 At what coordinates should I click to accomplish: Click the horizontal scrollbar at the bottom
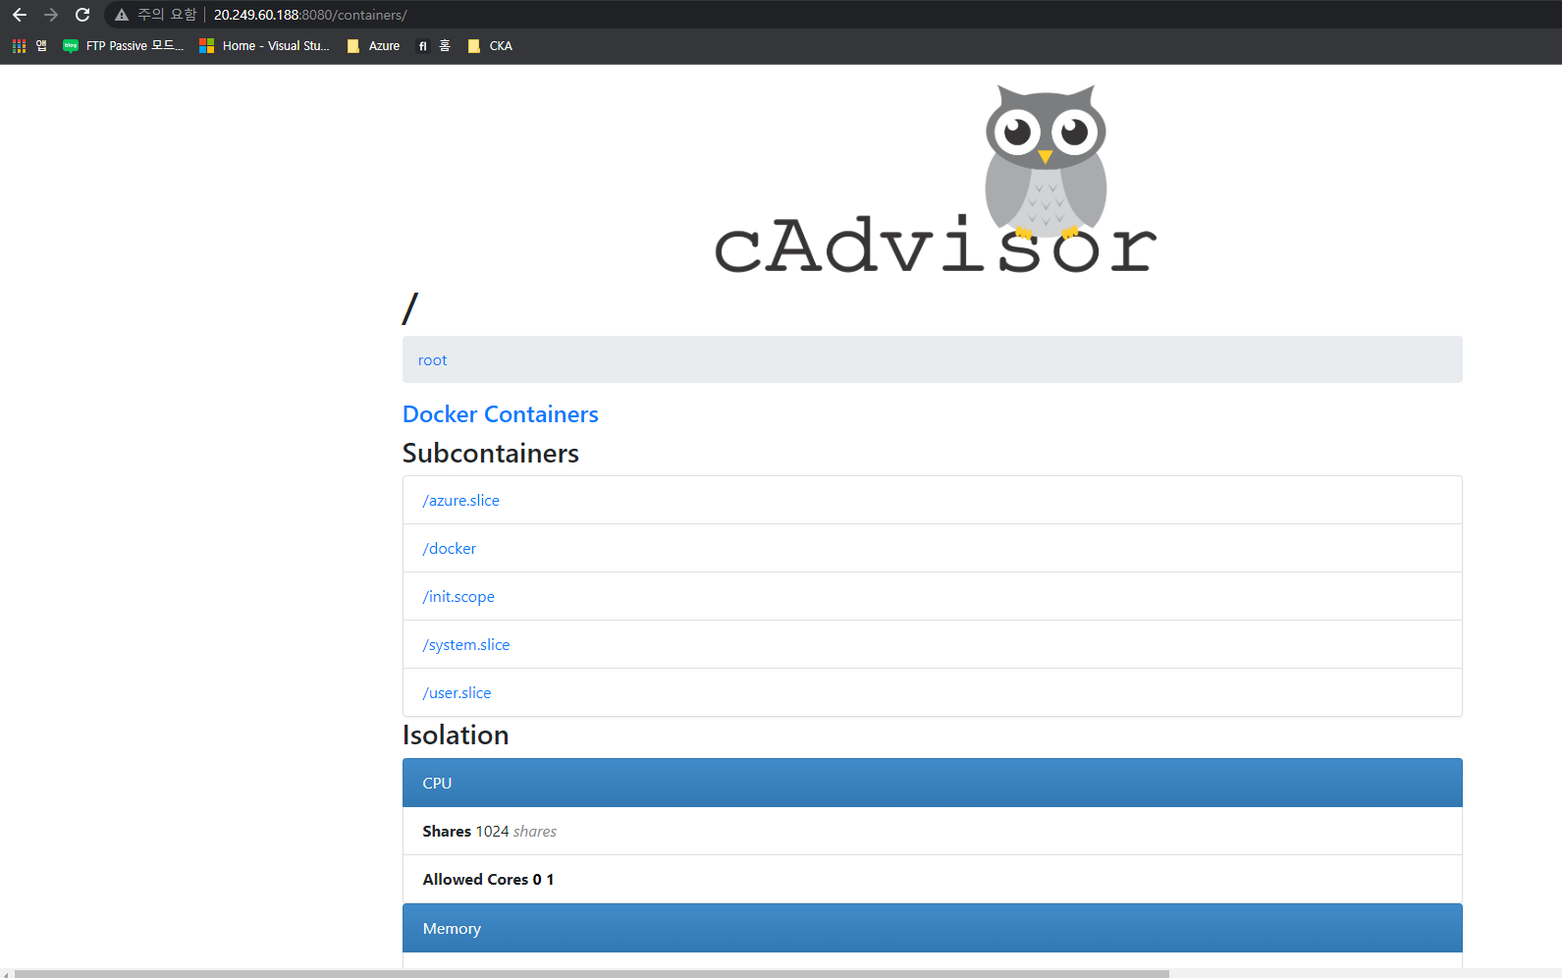[591, 973]
